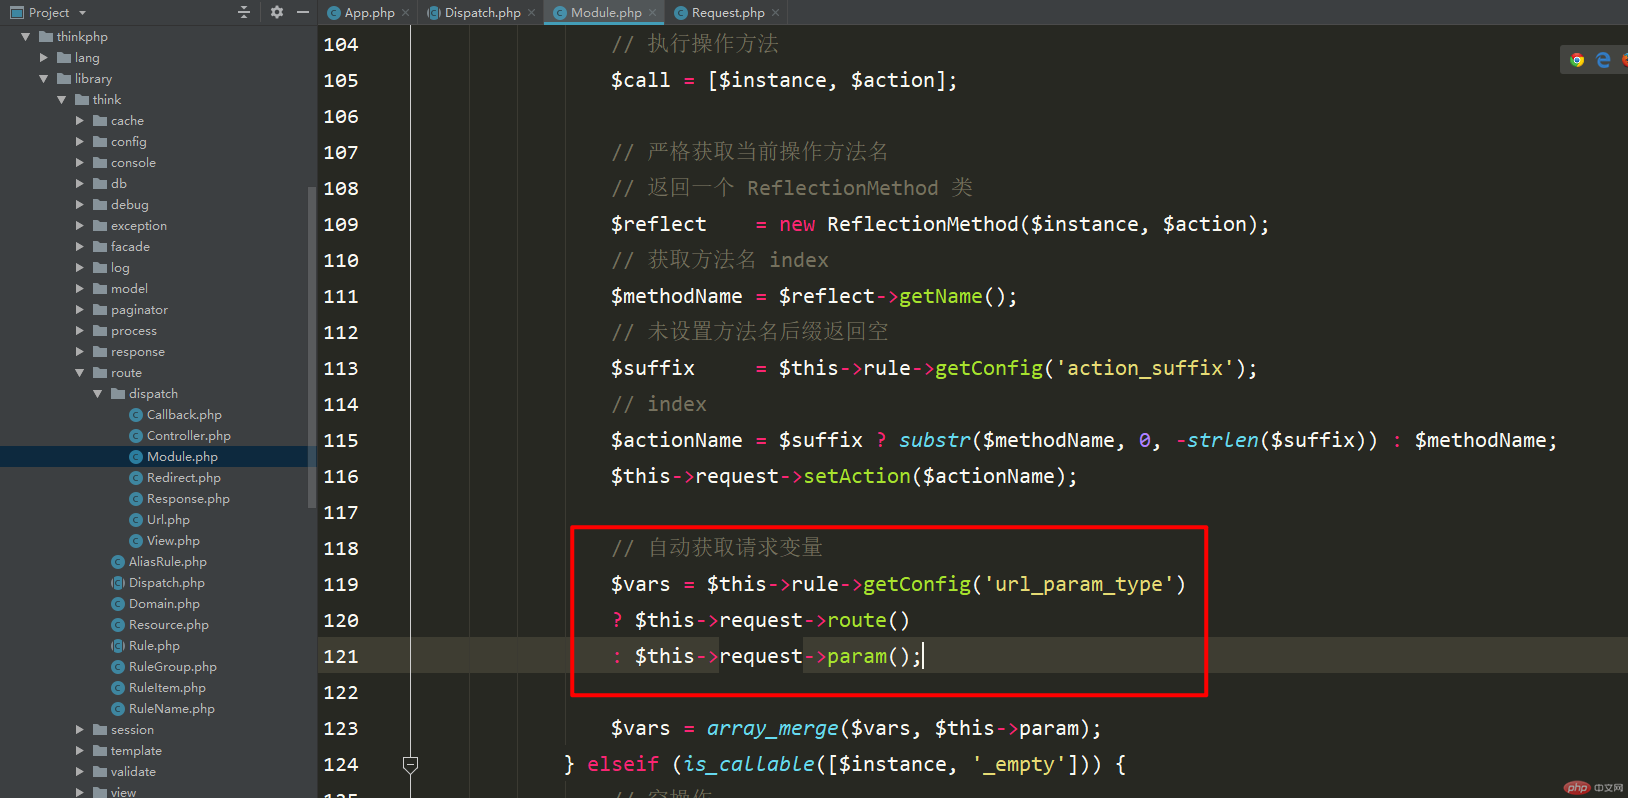The width and height of the screenshot is (1628, 798).
Task: Expand the cache folder
Action: tap(79, 121)
